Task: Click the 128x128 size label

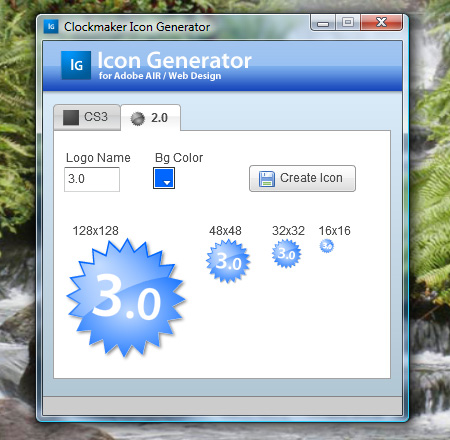Action: coord(96,231)
